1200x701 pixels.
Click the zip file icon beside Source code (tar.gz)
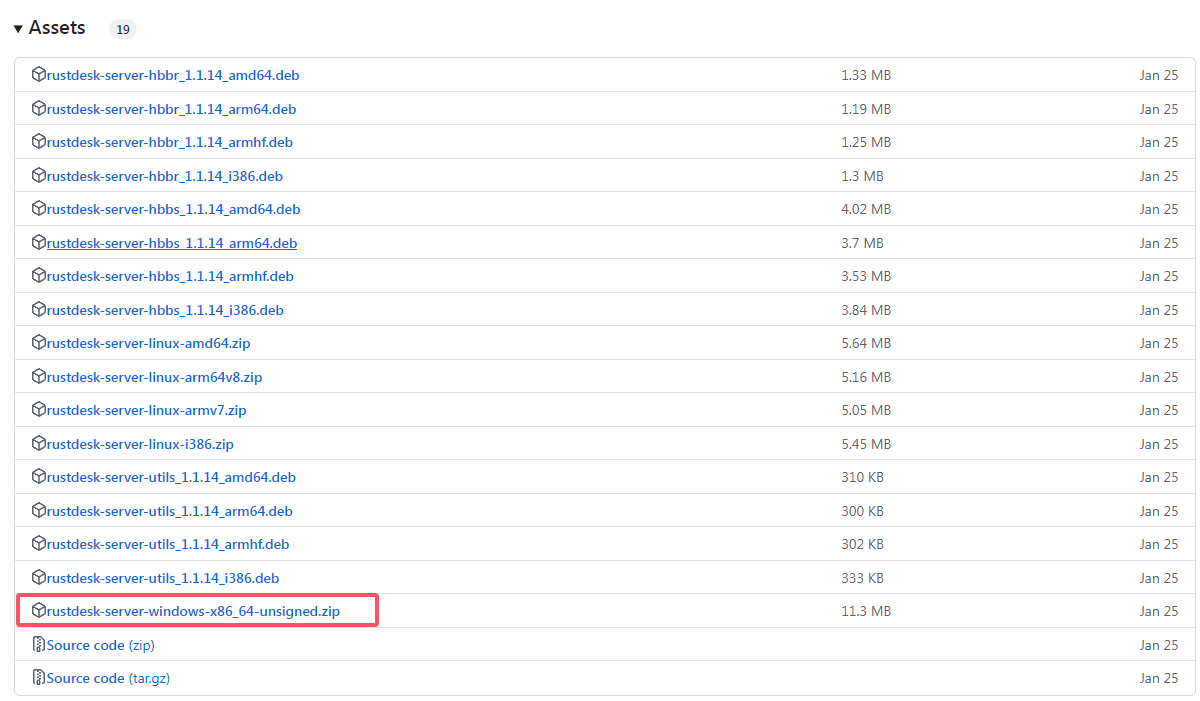(39, 678)
